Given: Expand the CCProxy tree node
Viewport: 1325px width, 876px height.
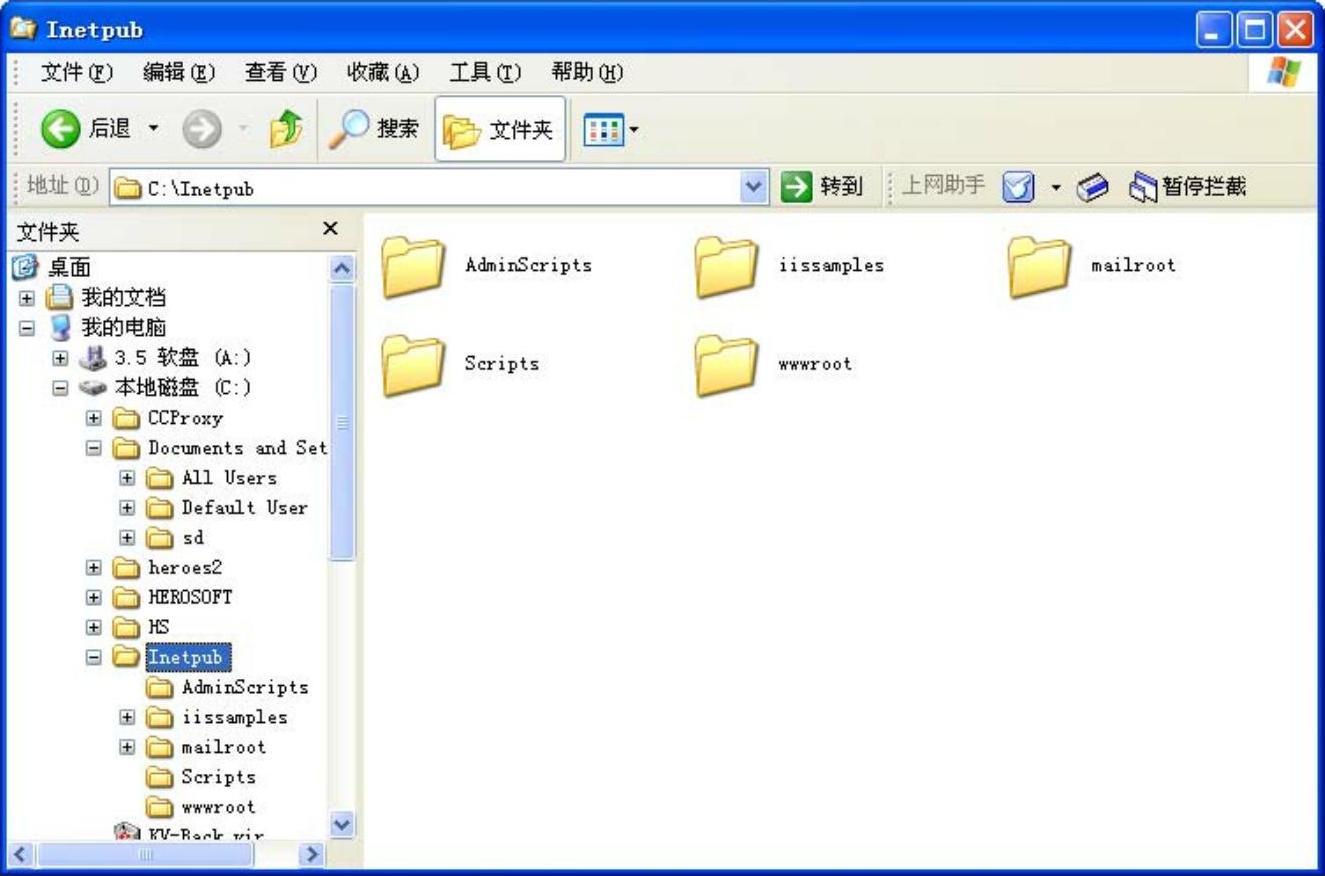Looking at the screenshot, I should pos(93,418).
